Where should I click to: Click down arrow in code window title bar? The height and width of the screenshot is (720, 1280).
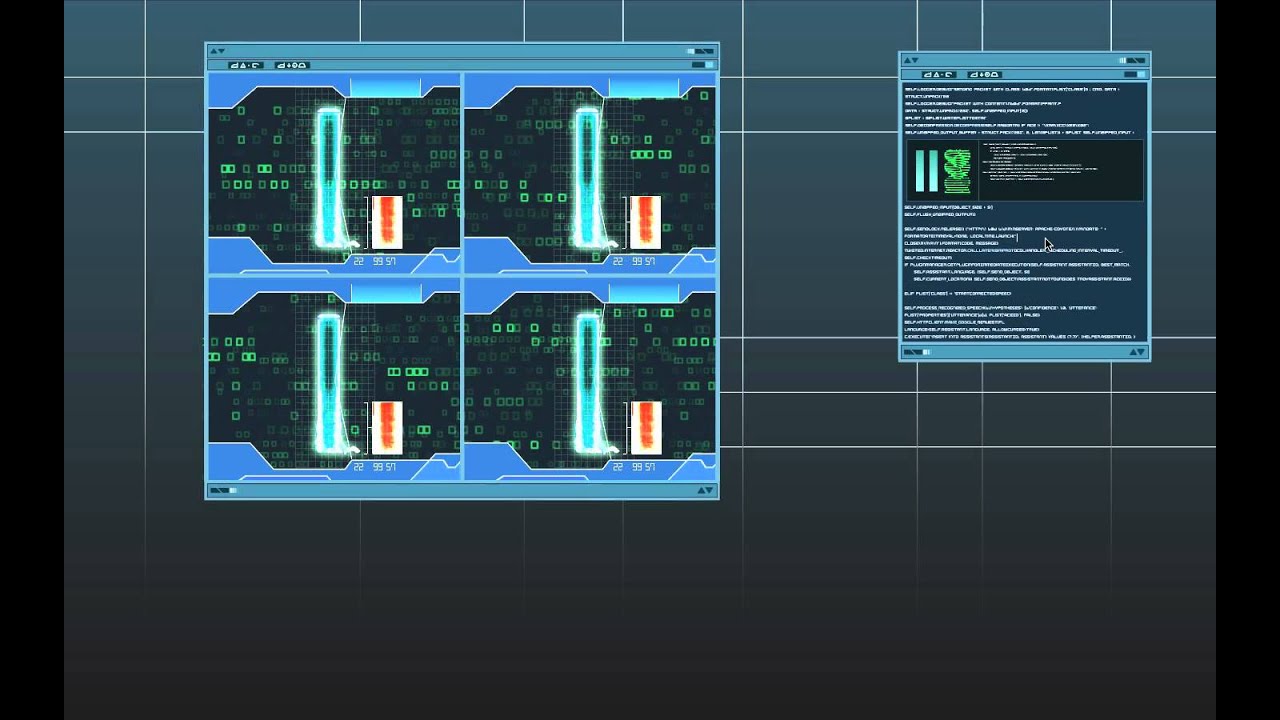914,60
